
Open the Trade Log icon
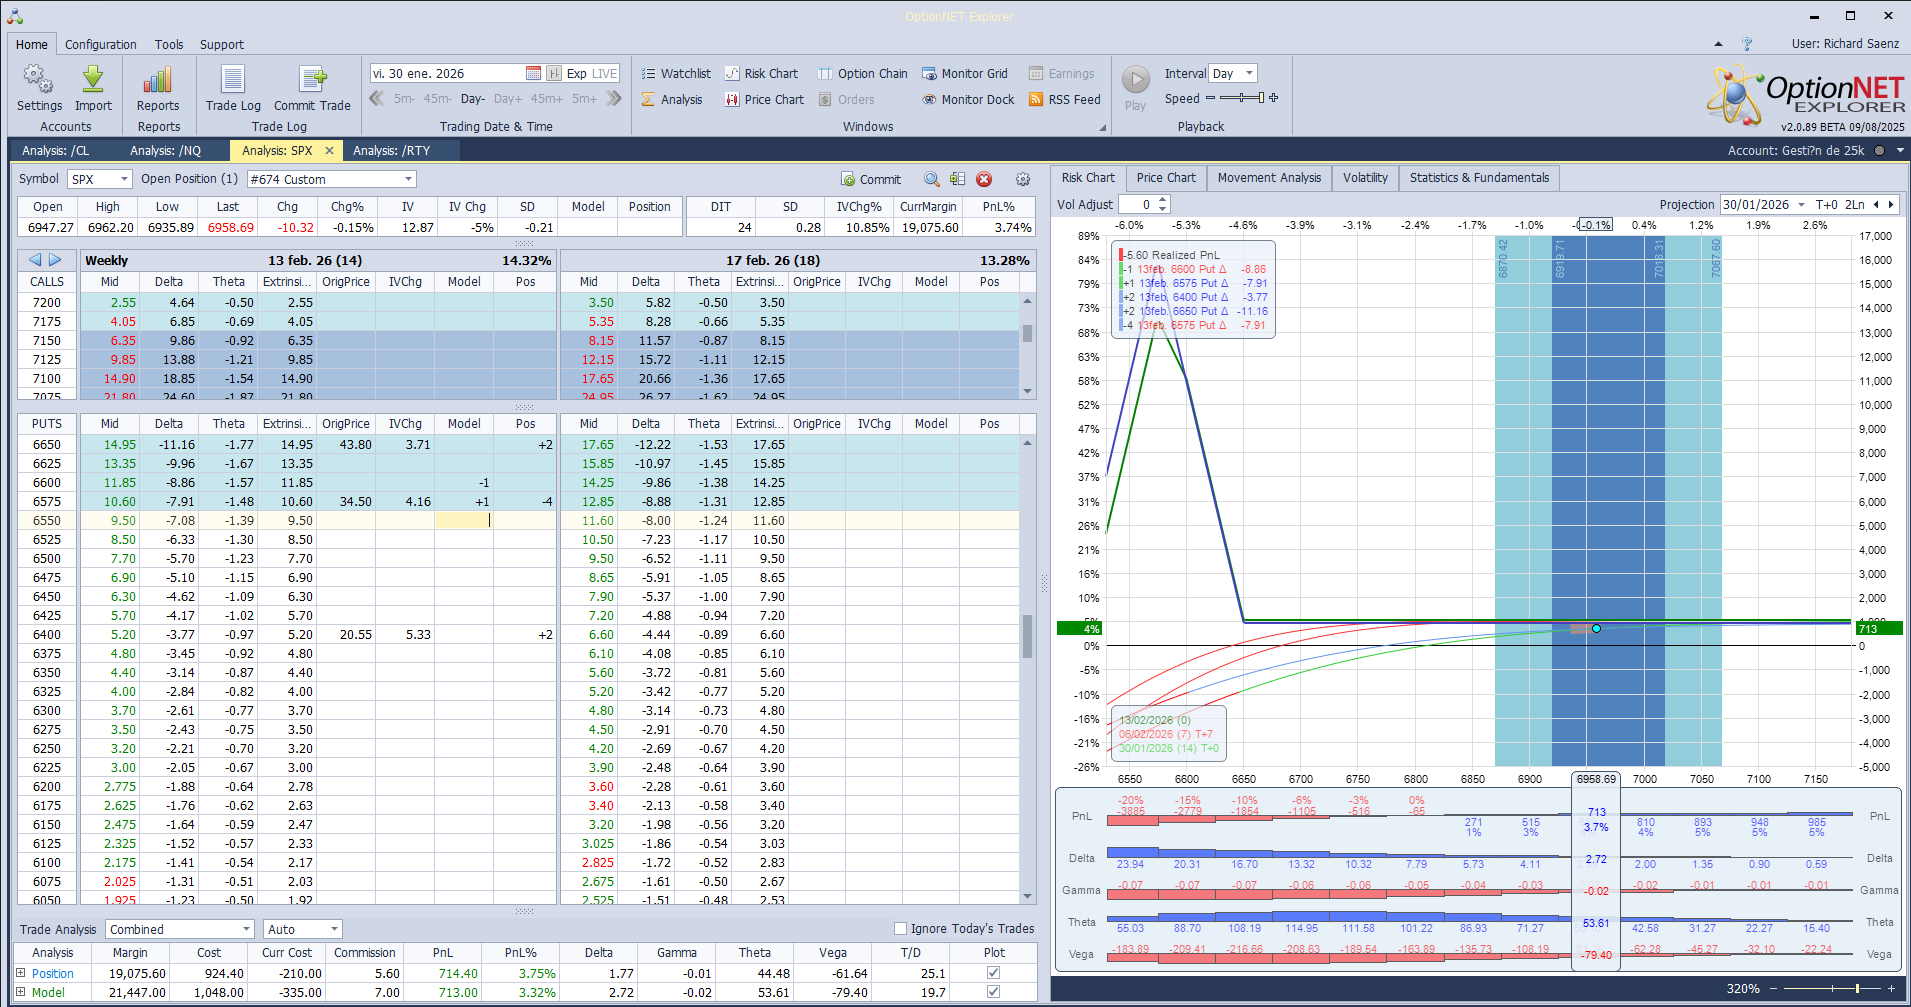(233, 80)
